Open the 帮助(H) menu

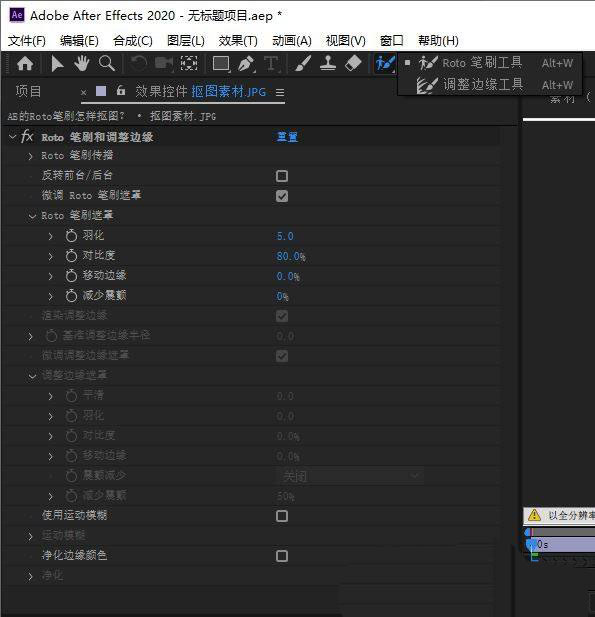438,41
